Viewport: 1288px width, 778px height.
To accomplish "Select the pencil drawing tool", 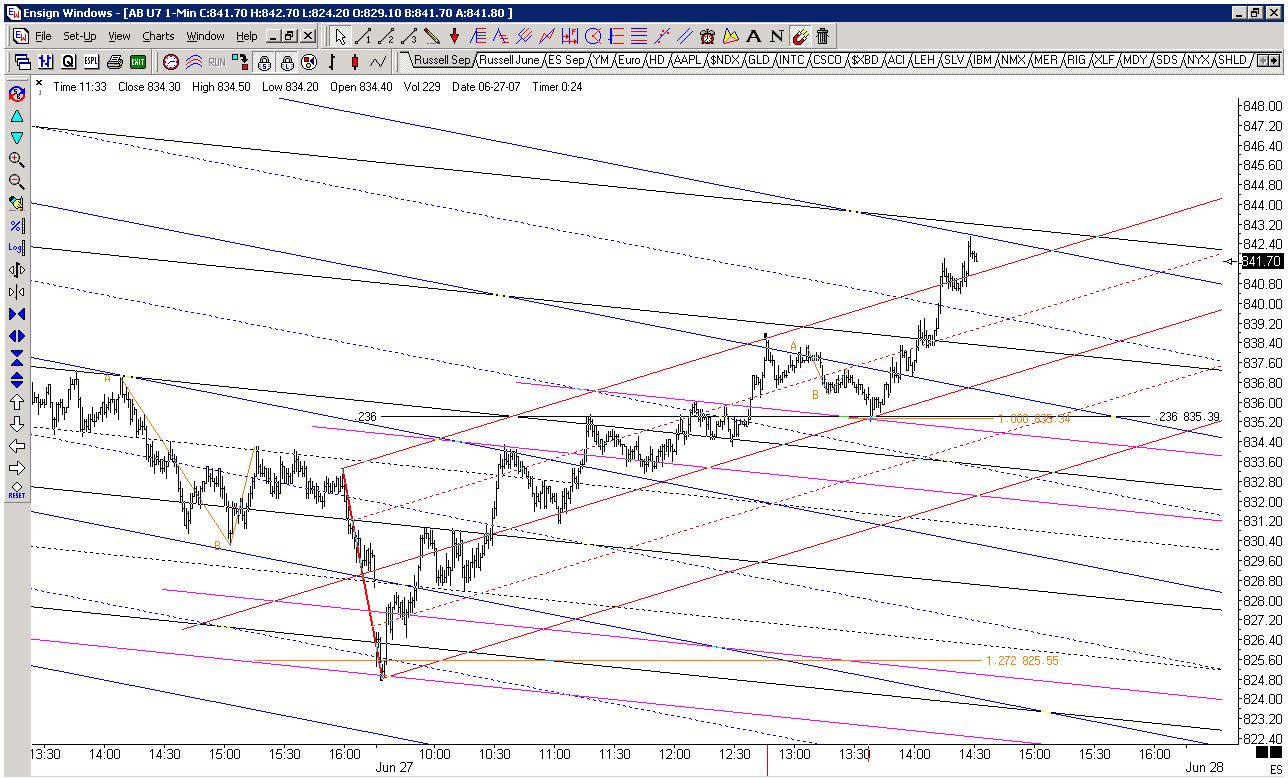I will tap(432, 36).
